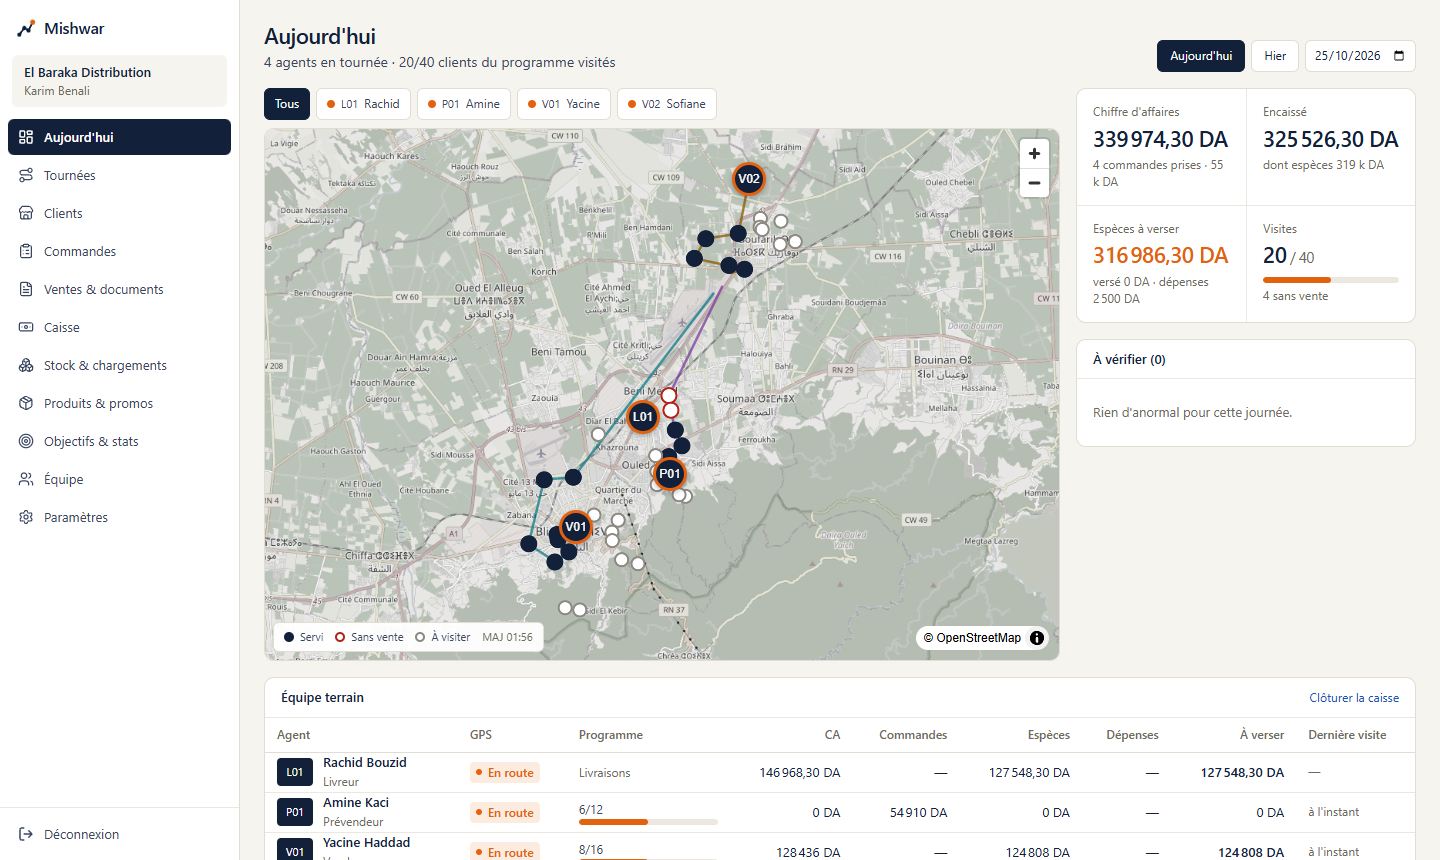Select the P01 agent marker on map
The image size is (1440, 860).
point(669,474)
